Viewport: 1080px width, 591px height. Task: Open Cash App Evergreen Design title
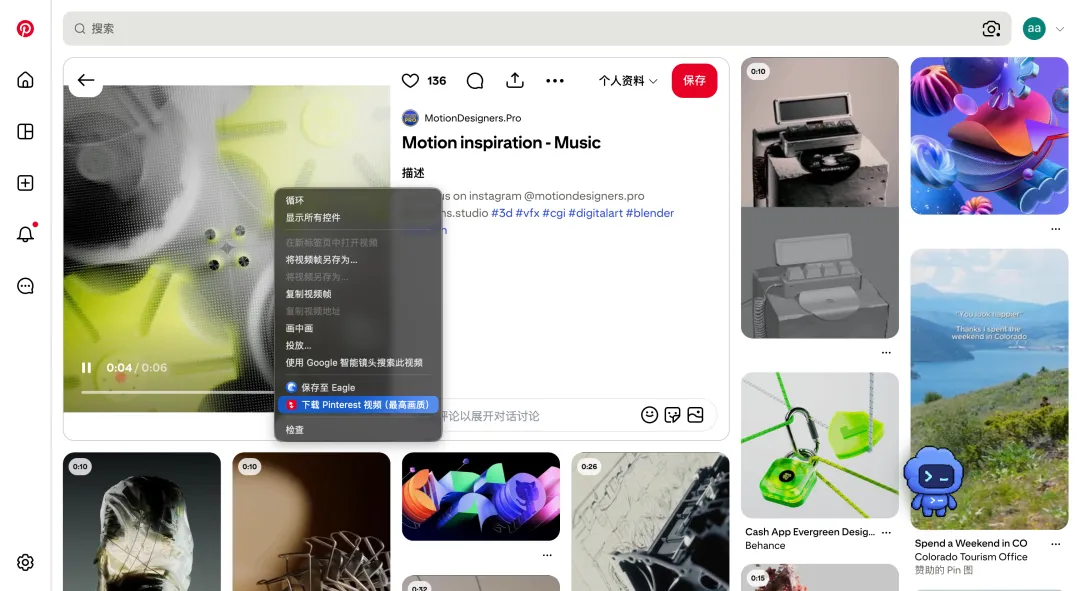(x=809, y=532)
